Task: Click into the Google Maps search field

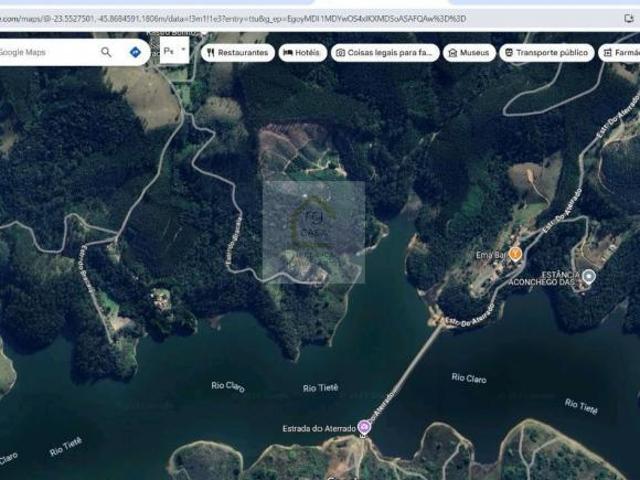Action: pos(45,52)
